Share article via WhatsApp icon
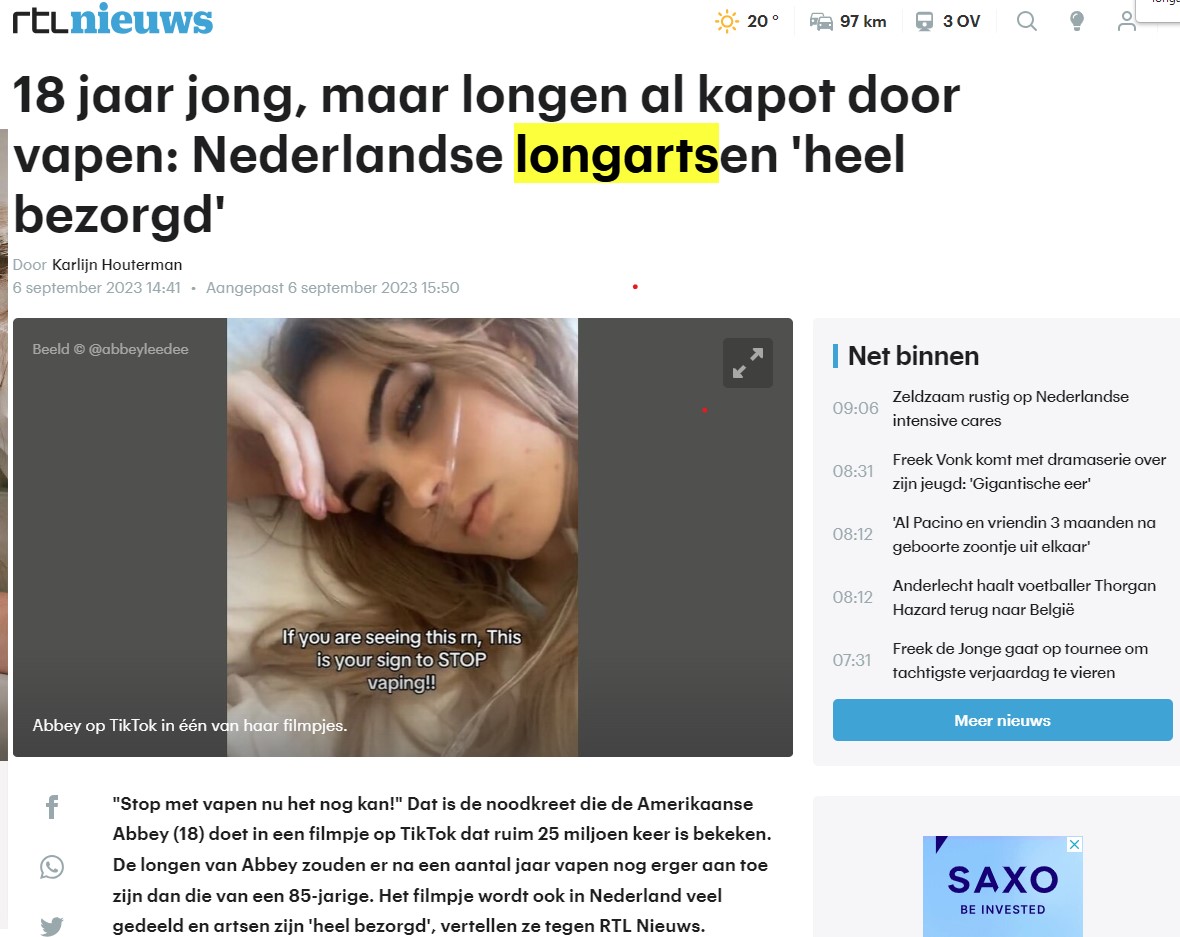This screenshot has width=1180, height=937. pyautogui.click(x=52, y=867)
